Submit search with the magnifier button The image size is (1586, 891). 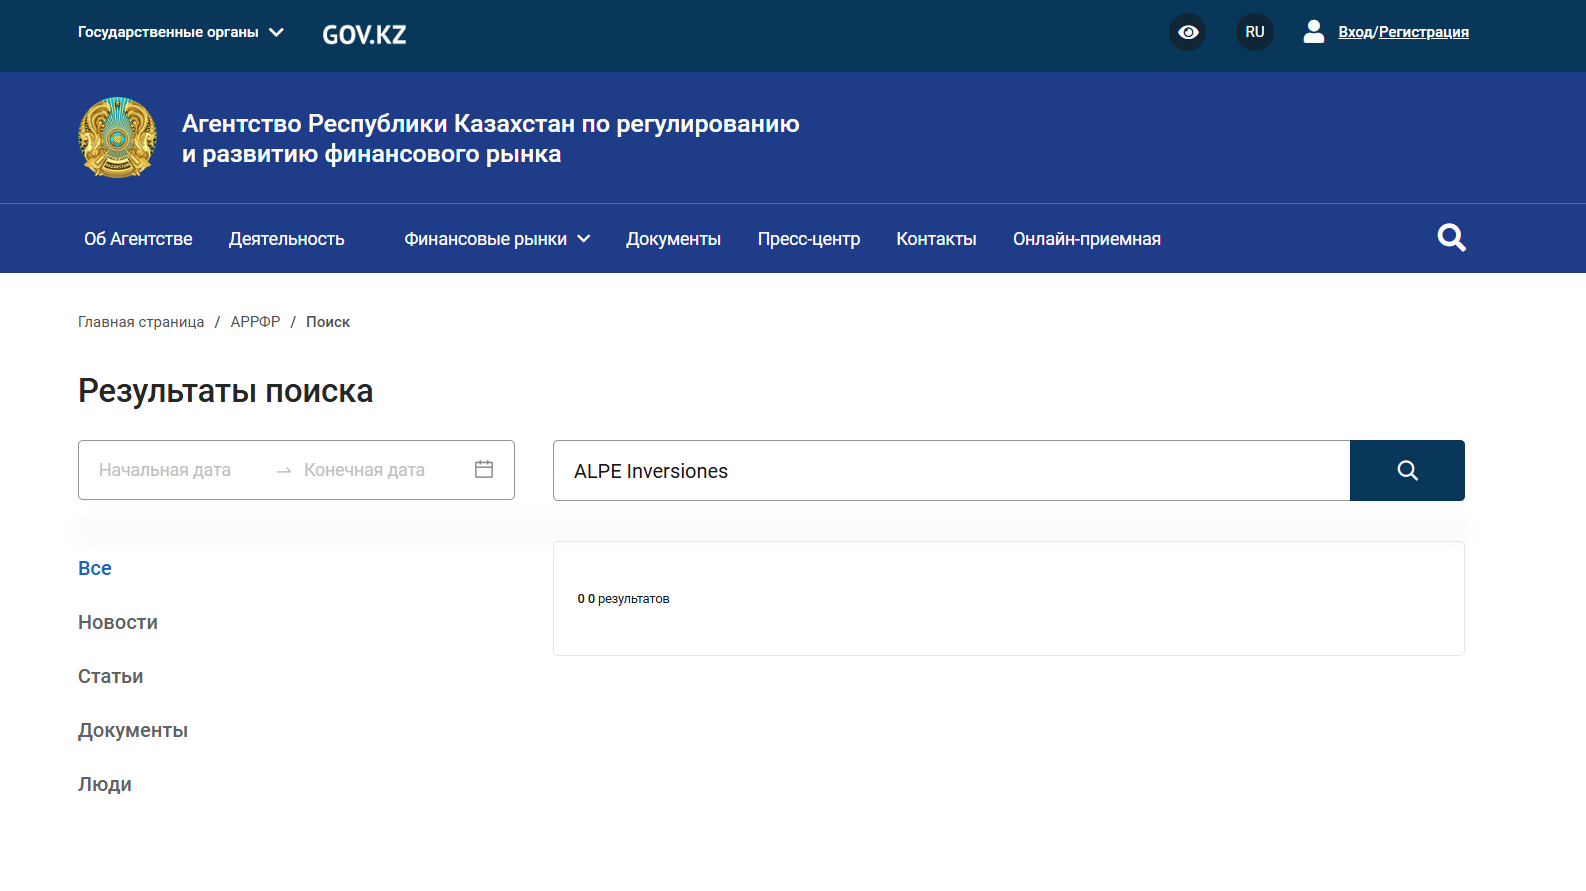point(1407,471)
